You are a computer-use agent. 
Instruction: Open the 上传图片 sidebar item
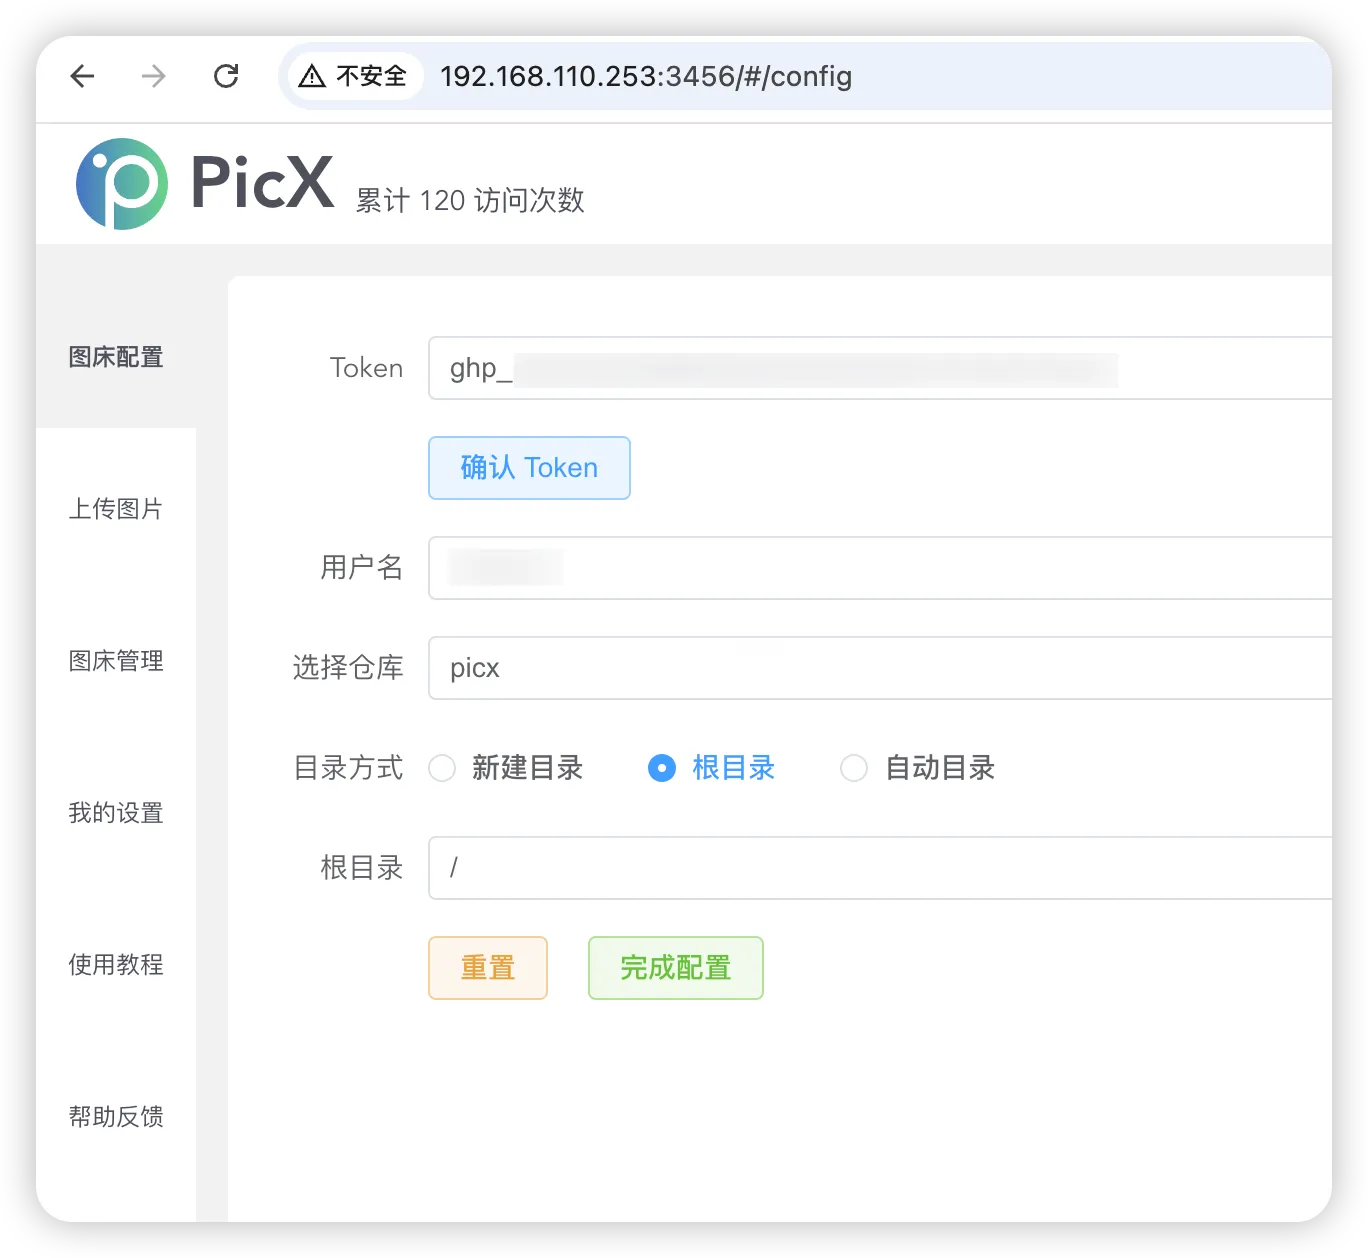pyautogui.click(x=116, y=509)
